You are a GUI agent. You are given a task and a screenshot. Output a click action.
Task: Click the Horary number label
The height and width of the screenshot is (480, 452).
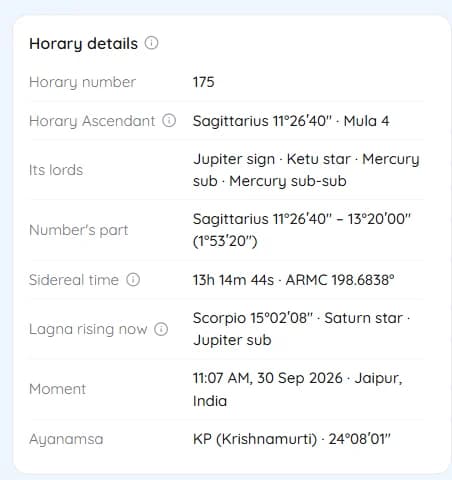click(83, 82)
